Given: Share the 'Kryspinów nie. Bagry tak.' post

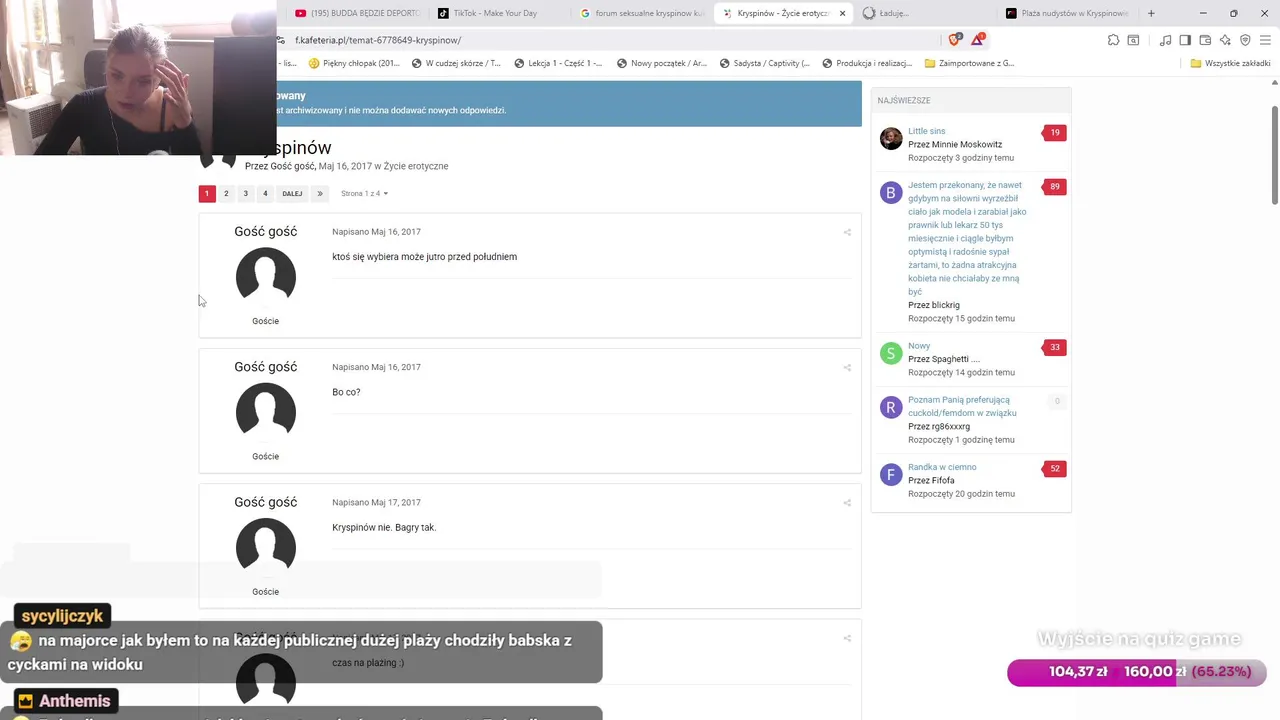Looking at the screenshot, I should coord(847,502).
